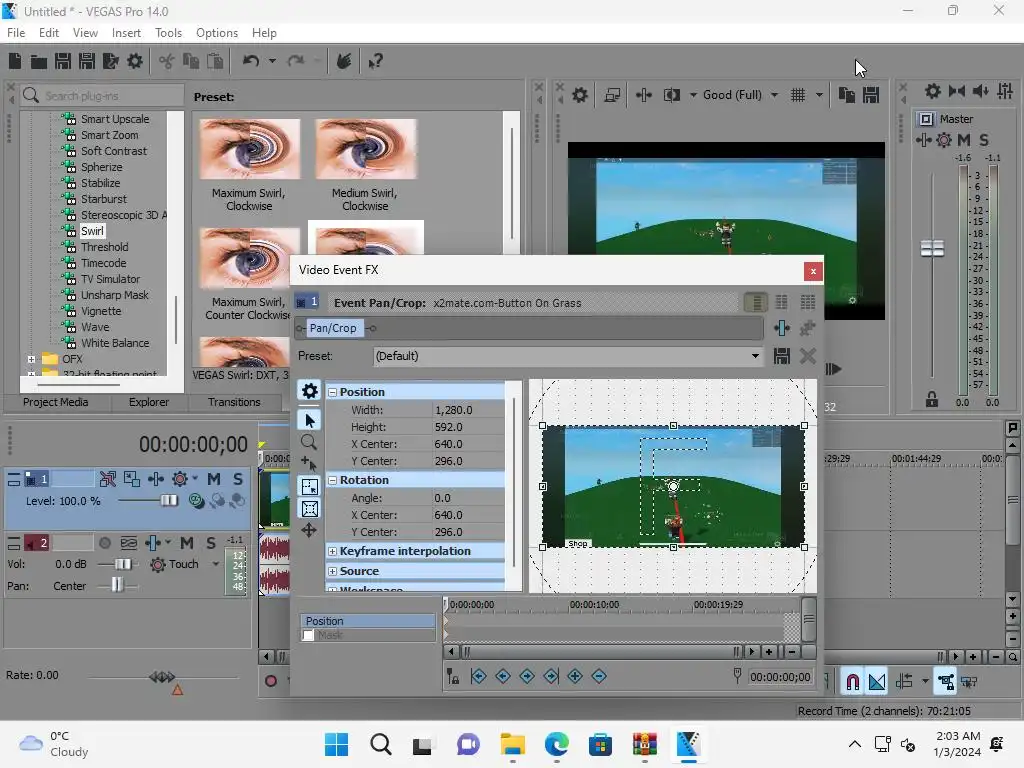
Task: Click the What's This help icon
Action: pos(375,61)
